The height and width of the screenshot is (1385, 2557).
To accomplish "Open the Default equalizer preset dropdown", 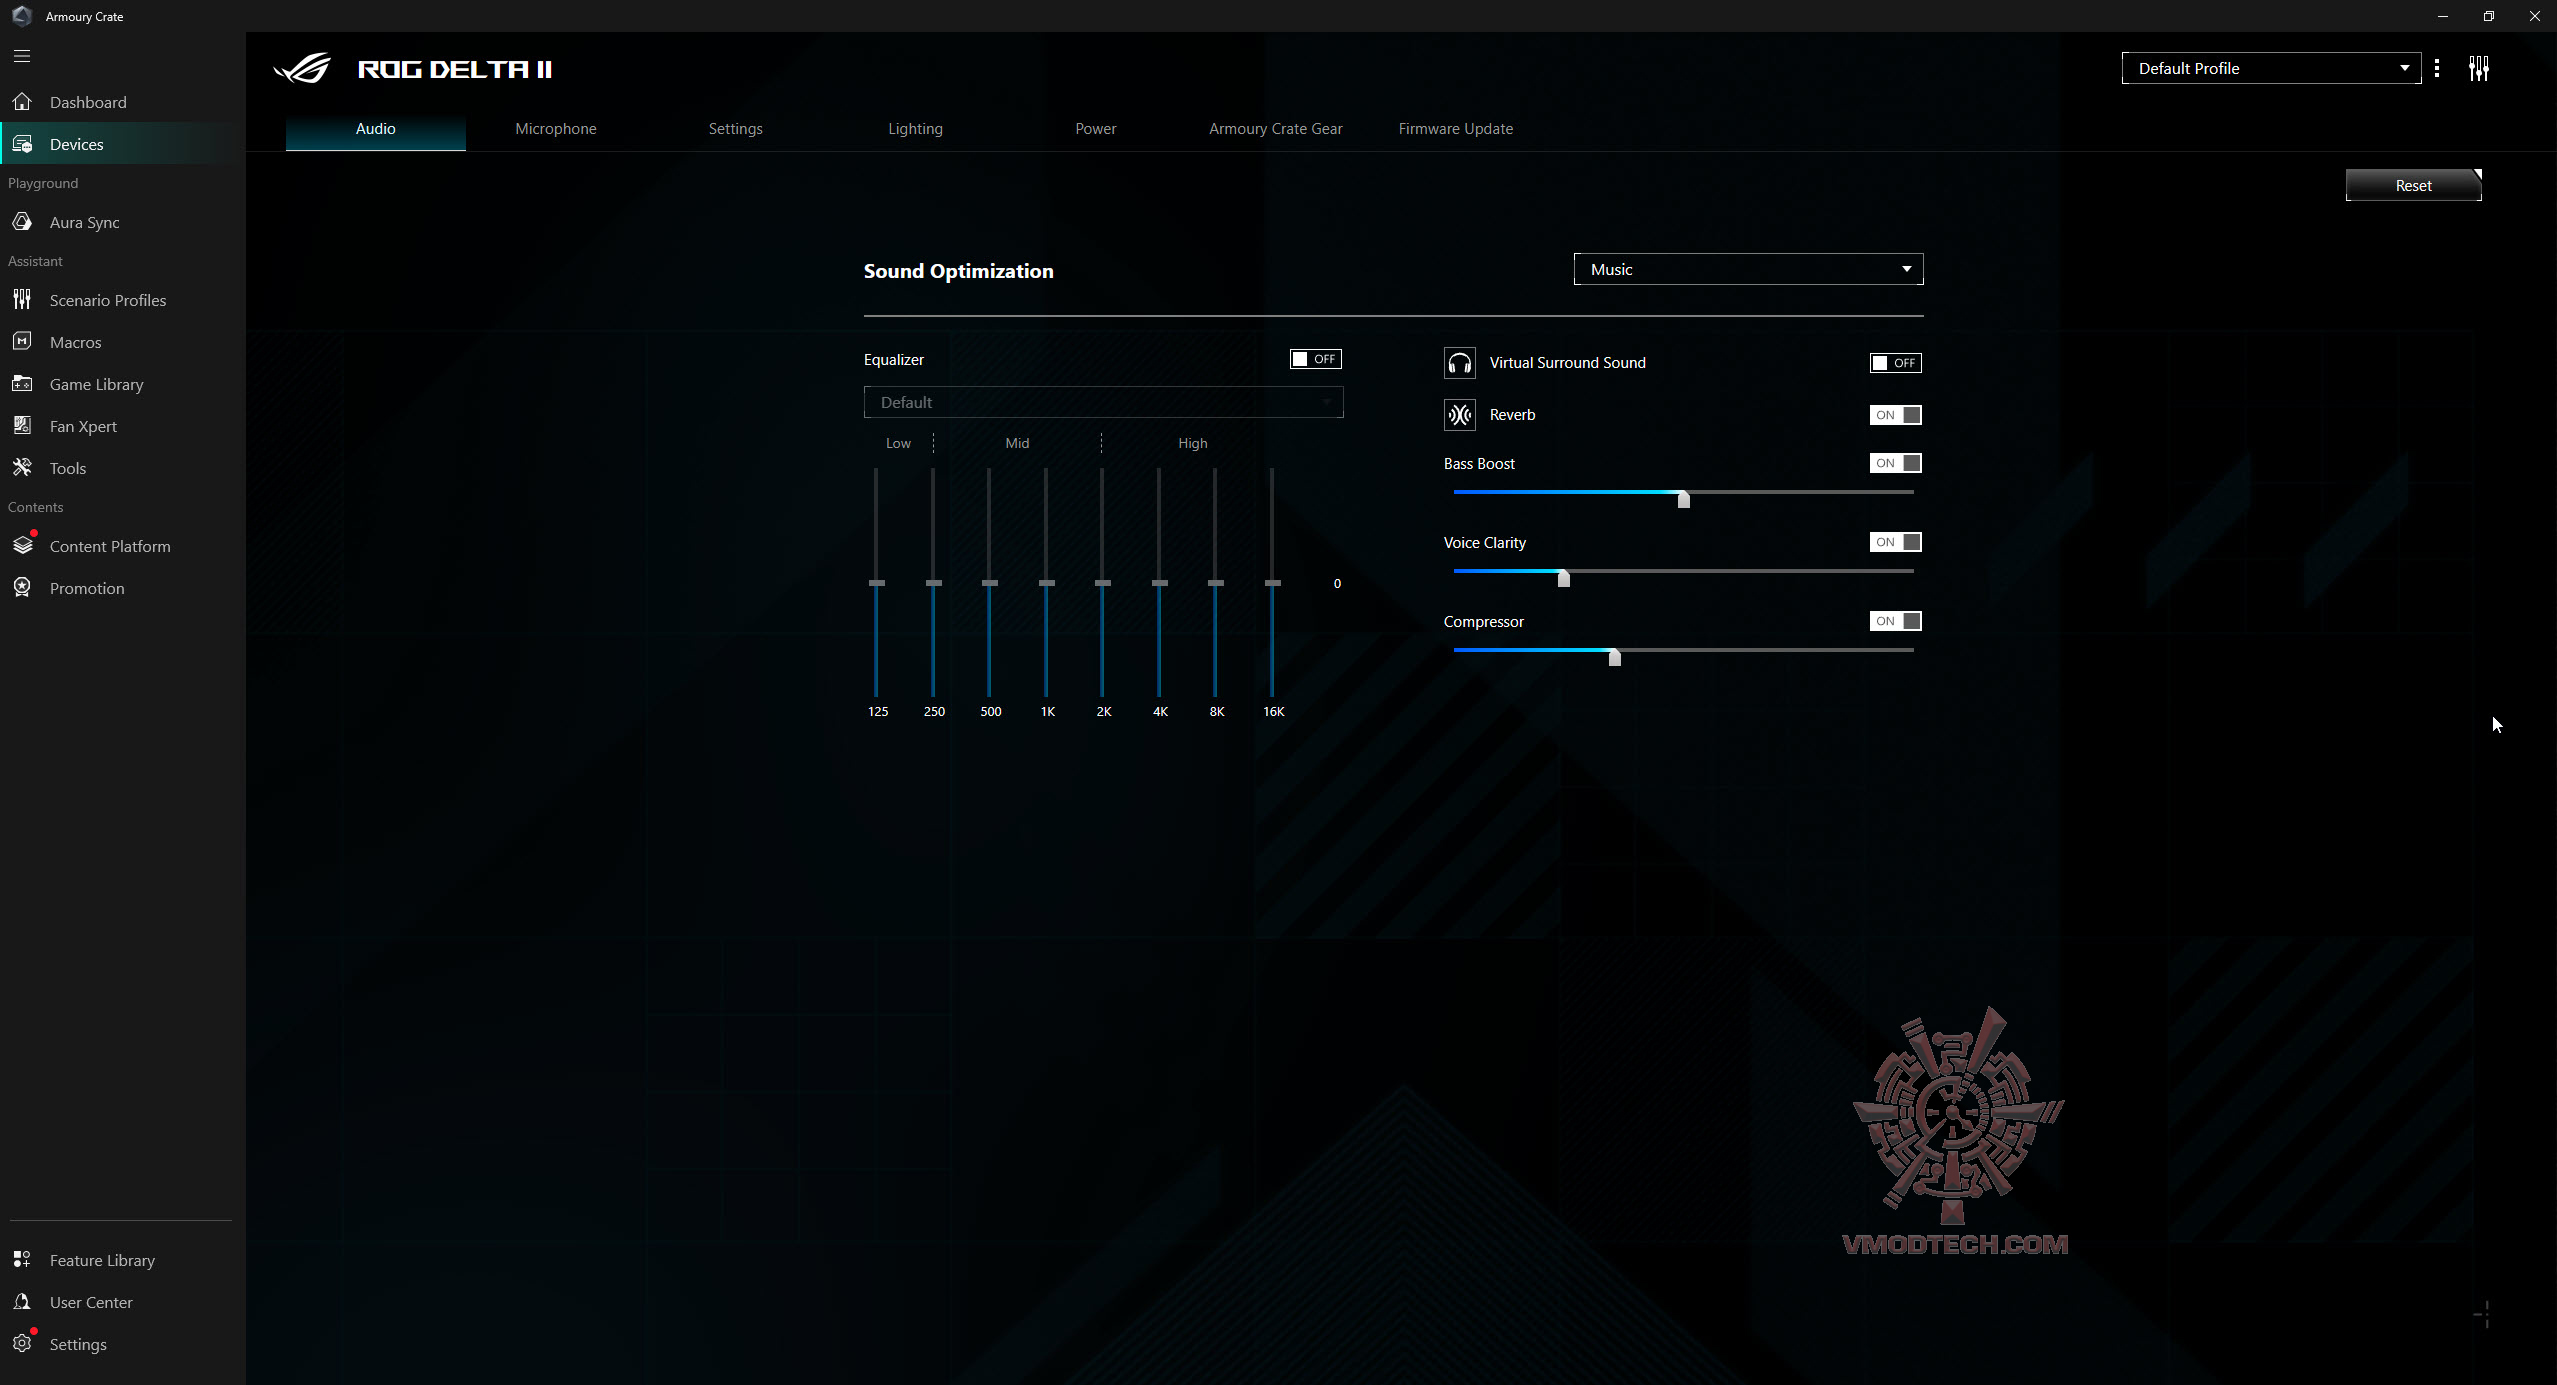I will [x=1103, y=402].
